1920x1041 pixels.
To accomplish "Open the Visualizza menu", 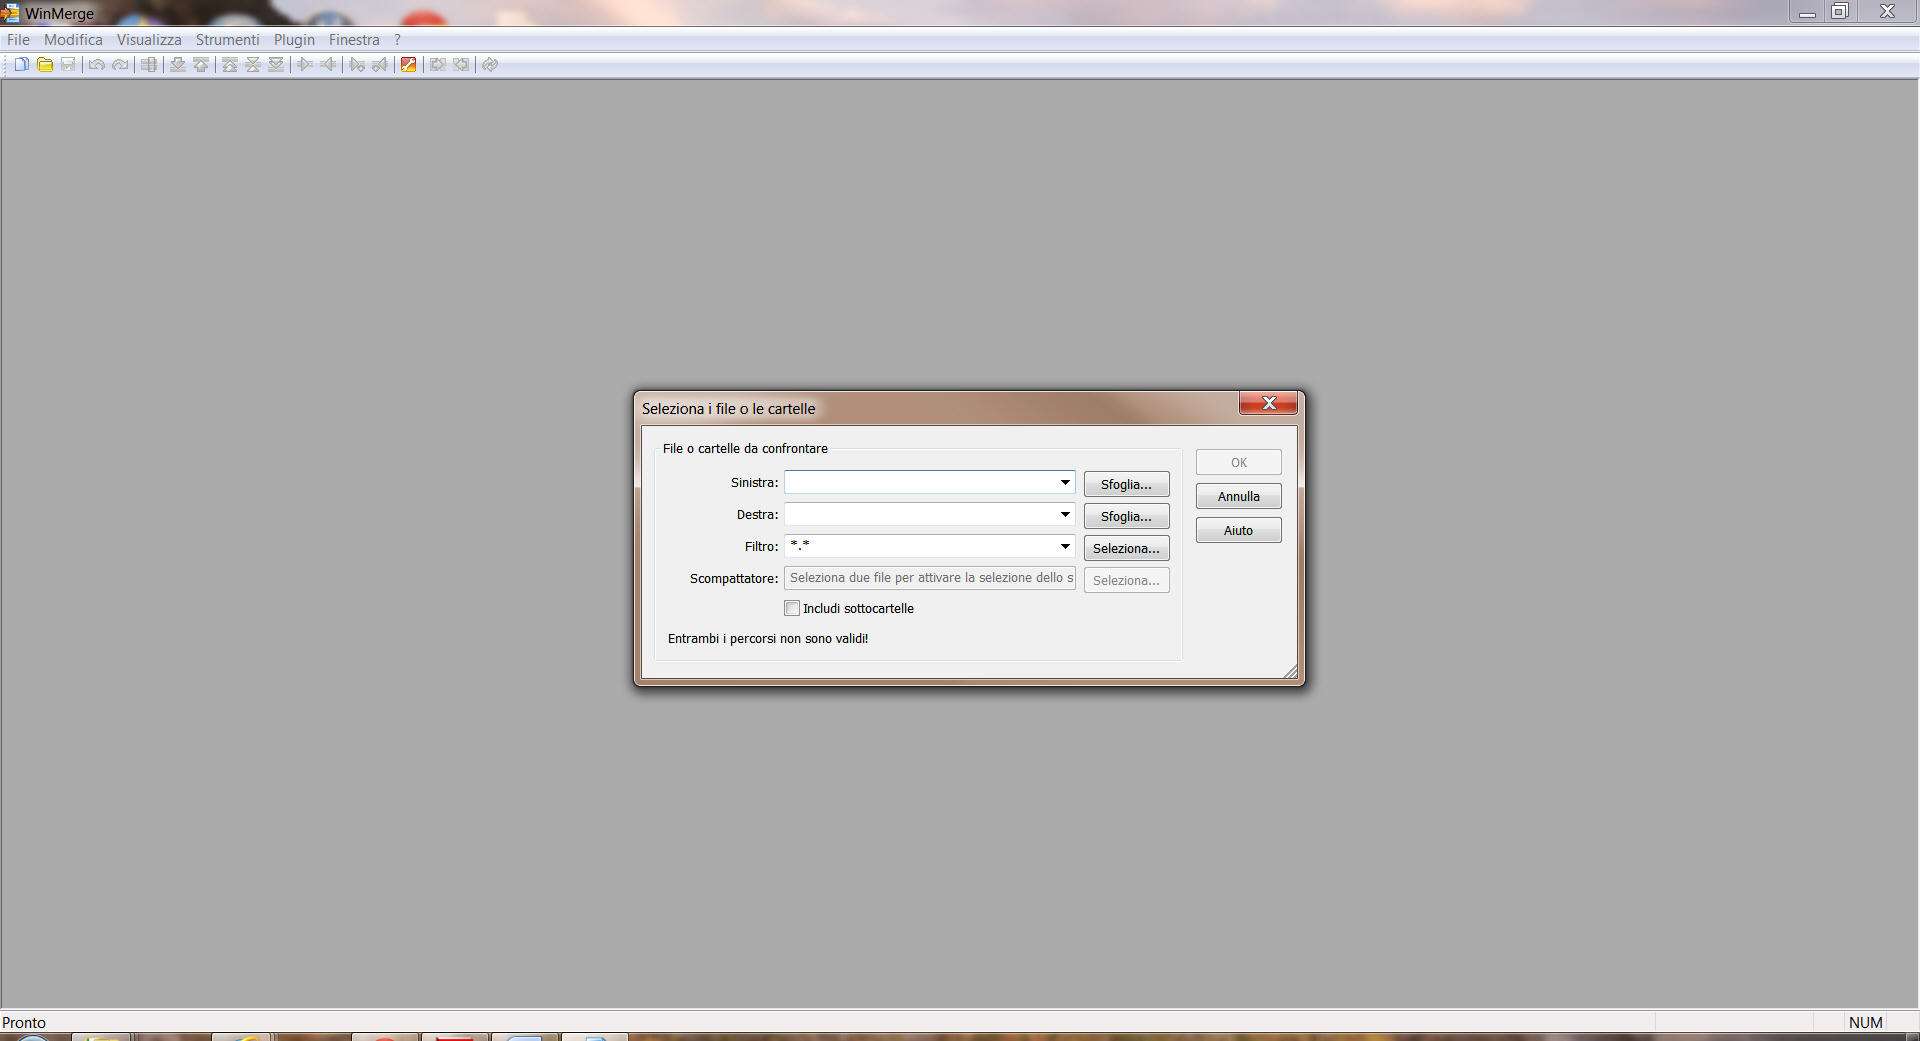I will pos(149,40).
